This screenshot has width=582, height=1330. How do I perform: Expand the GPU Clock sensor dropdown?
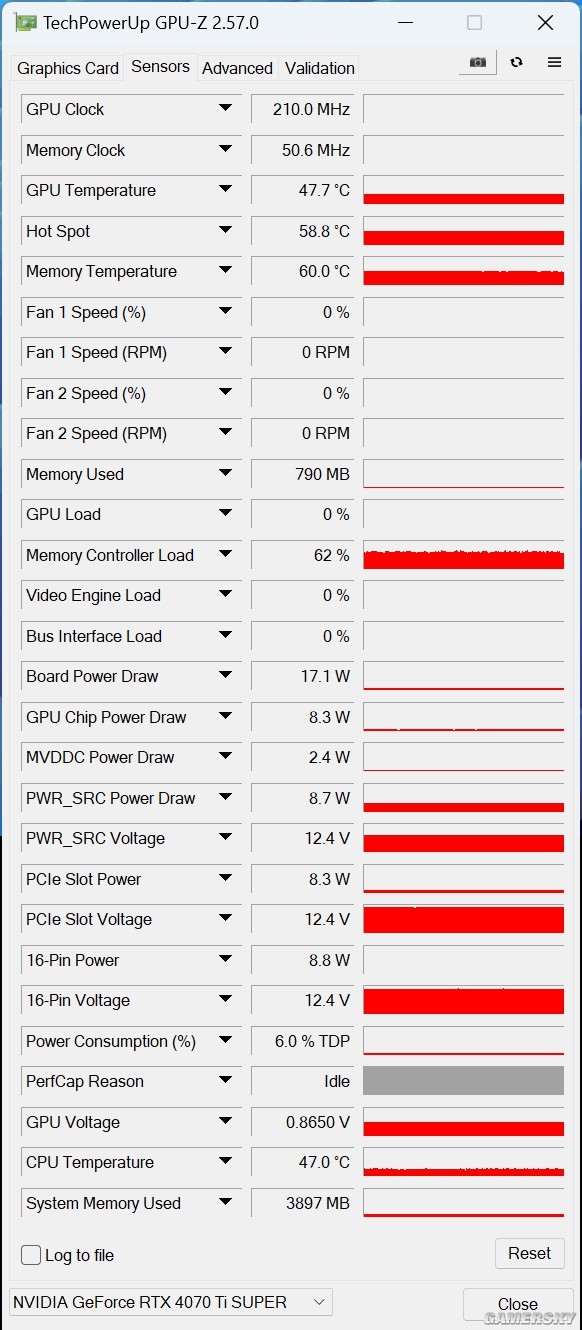pos(225,108)
